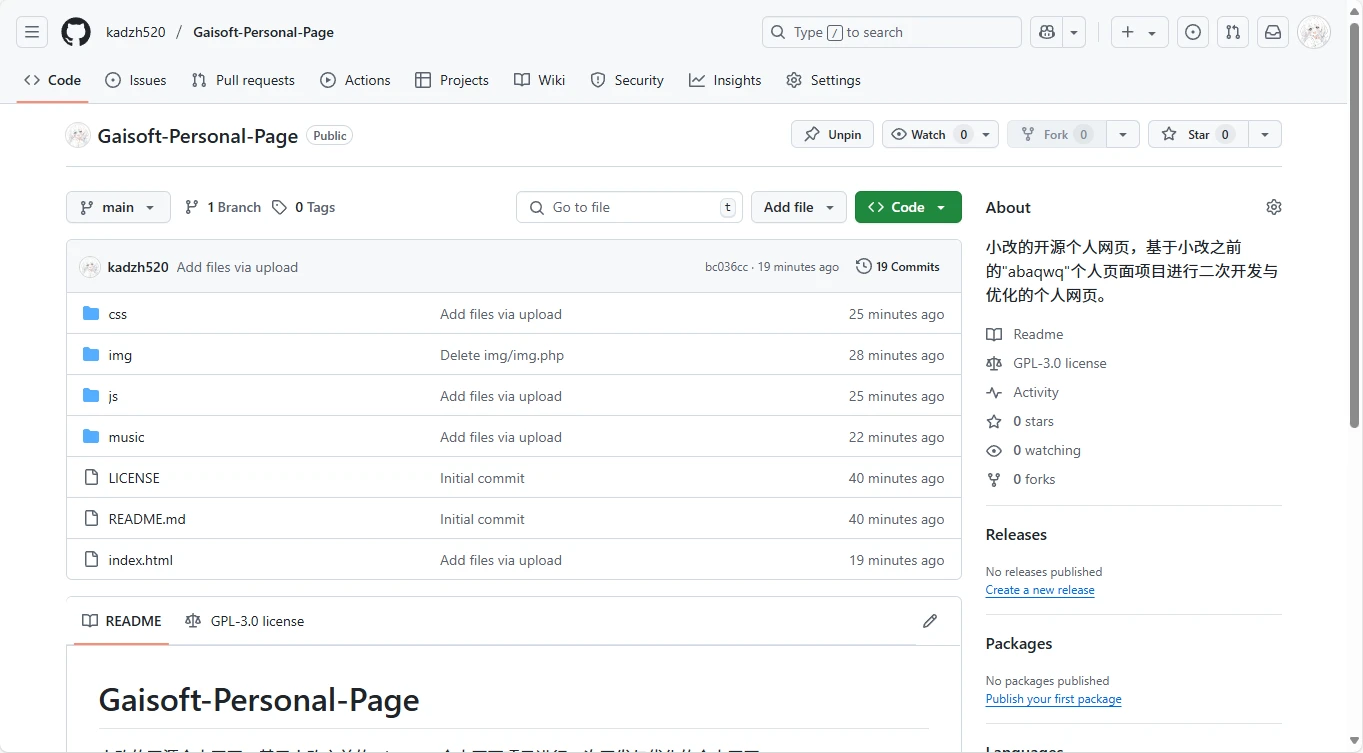This screenshot has height=753, width=1363.
Task: Open the user profile avatar menu
Action: point(1314,32)
